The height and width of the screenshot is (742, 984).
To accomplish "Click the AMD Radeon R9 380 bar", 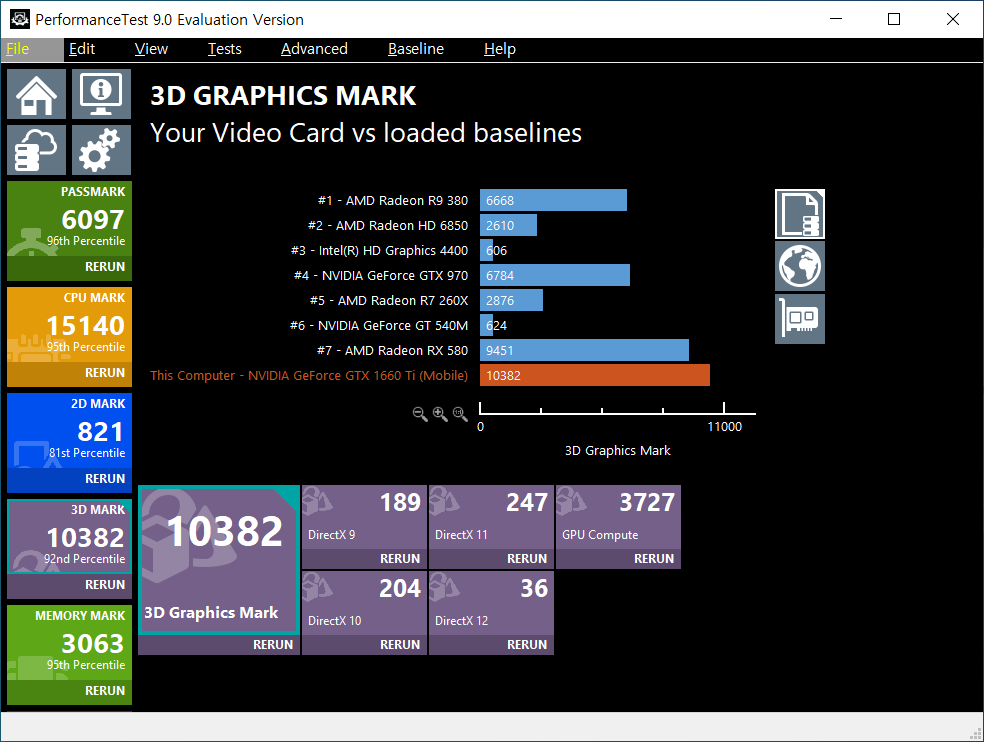I will point(553,200).
